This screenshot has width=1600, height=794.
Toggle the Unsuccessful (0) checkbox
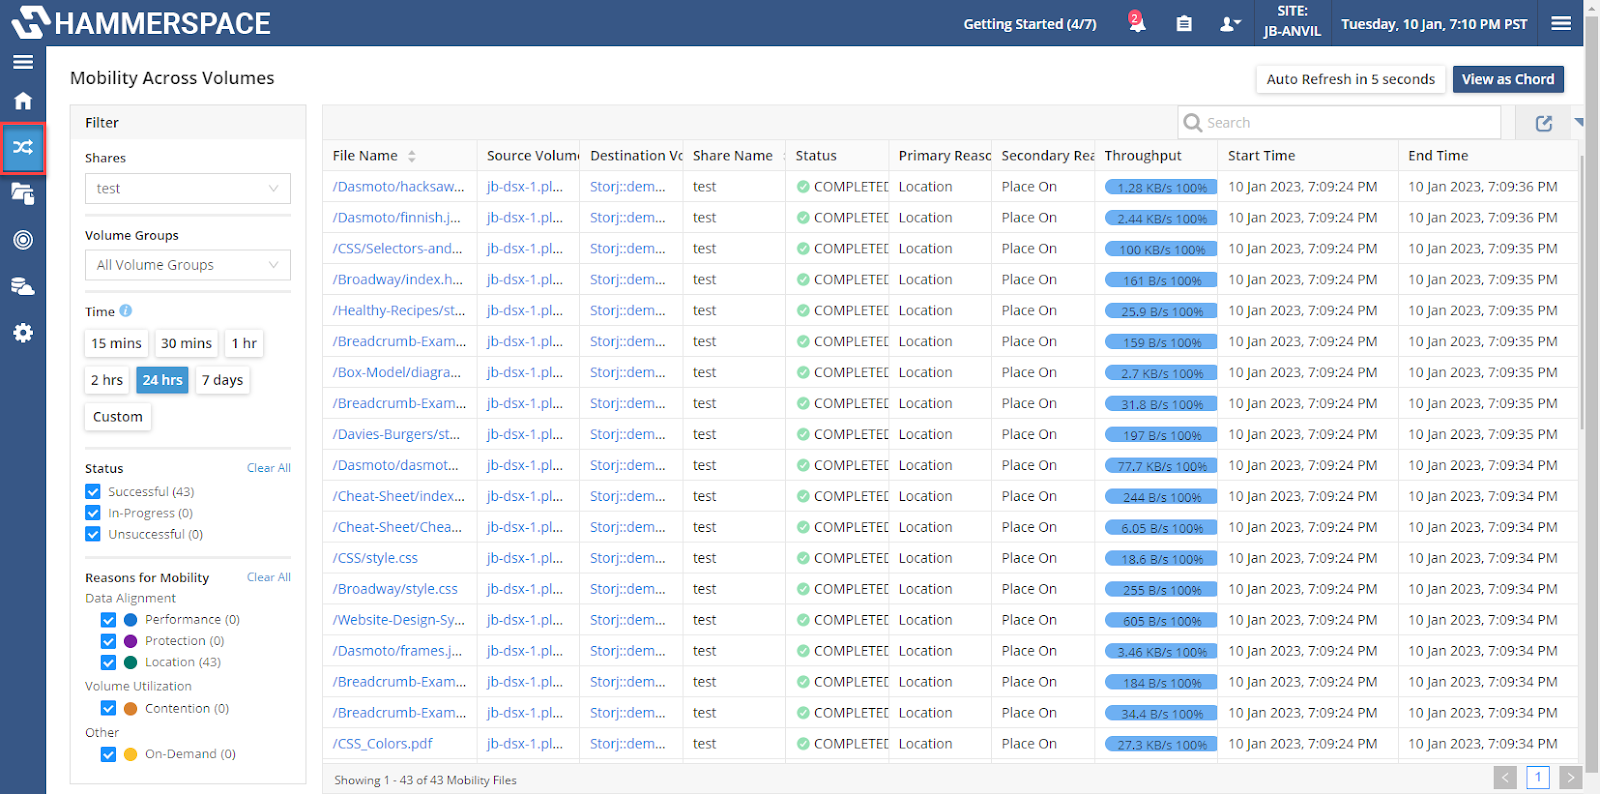click(93, 534)
